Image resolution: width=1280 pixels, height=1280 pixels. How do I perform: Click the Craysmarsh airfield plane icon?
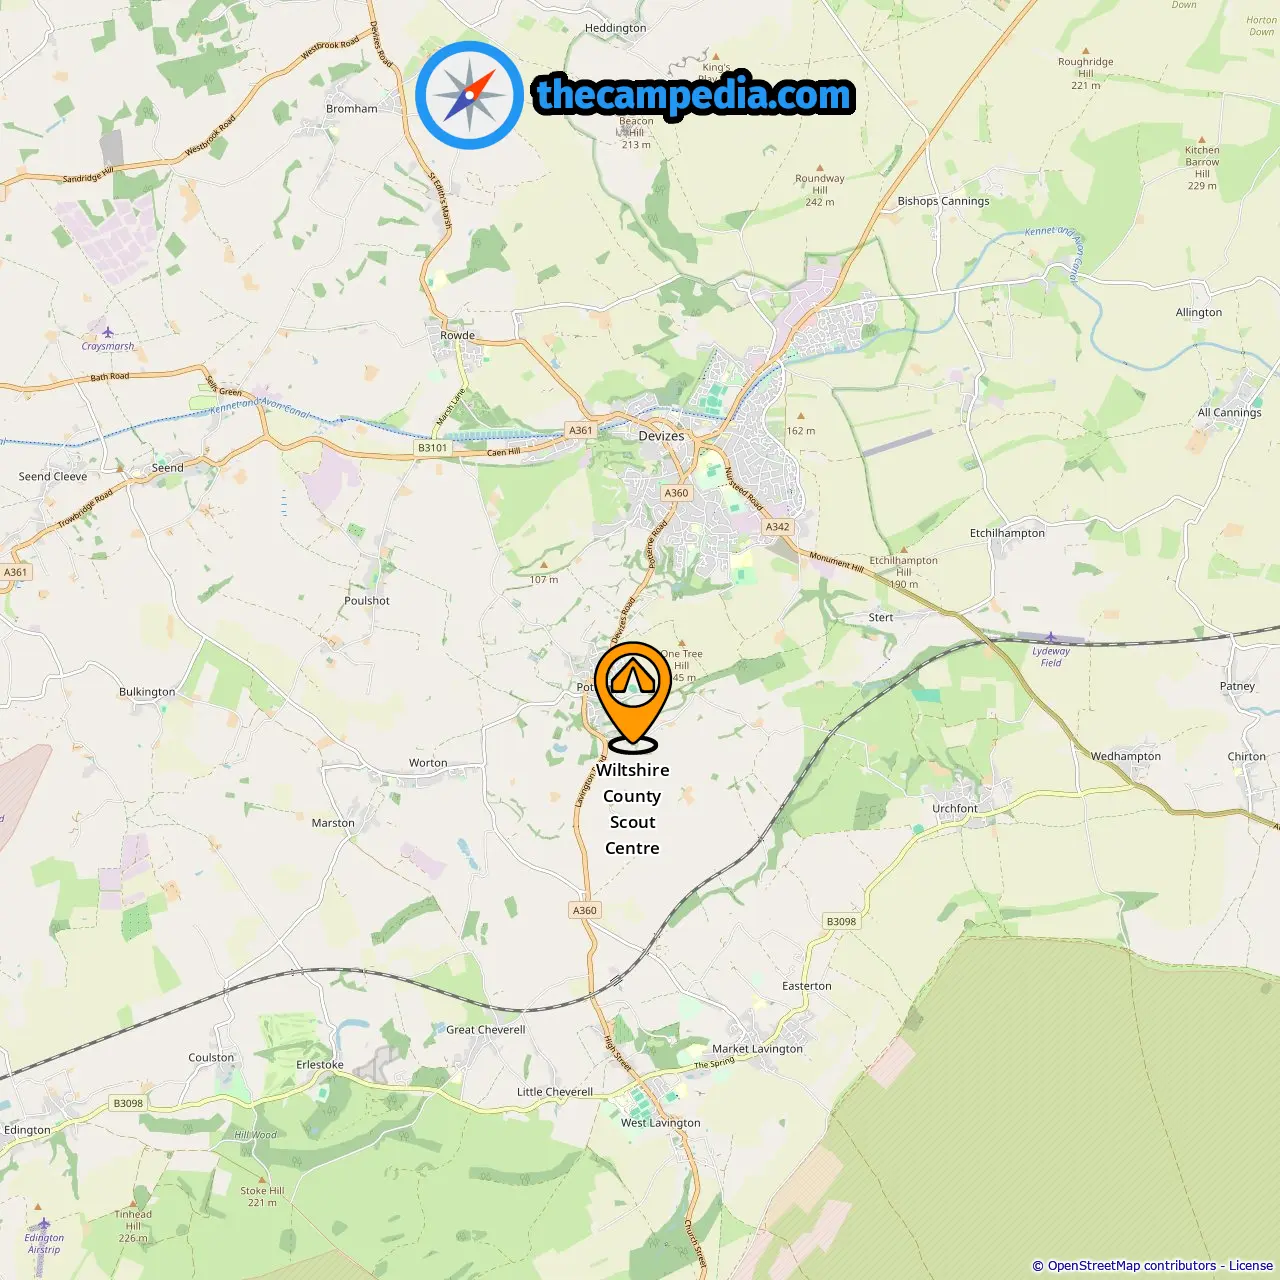pyautogui.click(x=108, y=333)
